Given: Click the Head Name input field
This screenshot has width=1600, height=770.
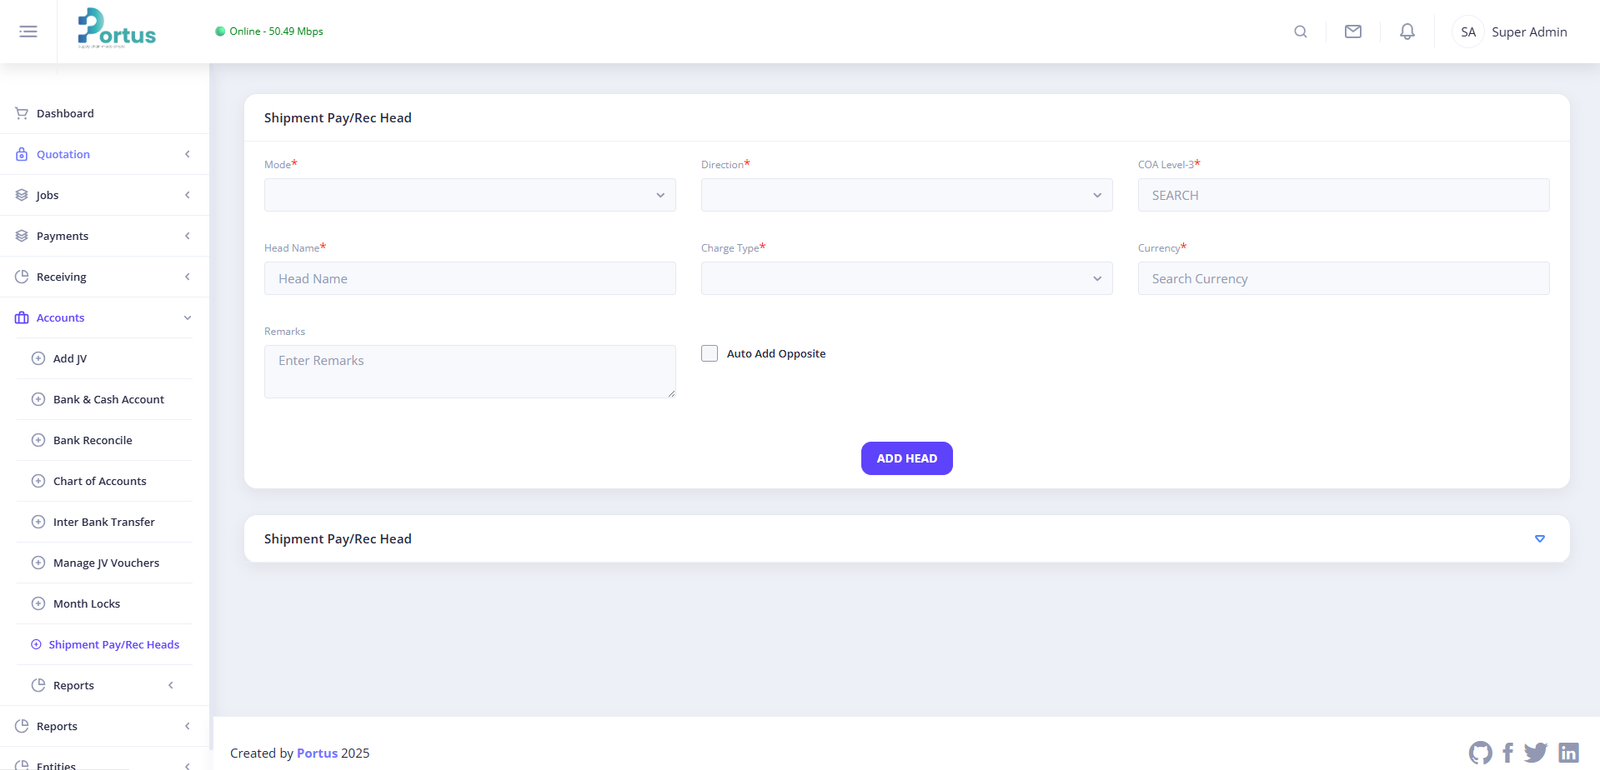Looking at the screenshot, I should click(469, 279).
